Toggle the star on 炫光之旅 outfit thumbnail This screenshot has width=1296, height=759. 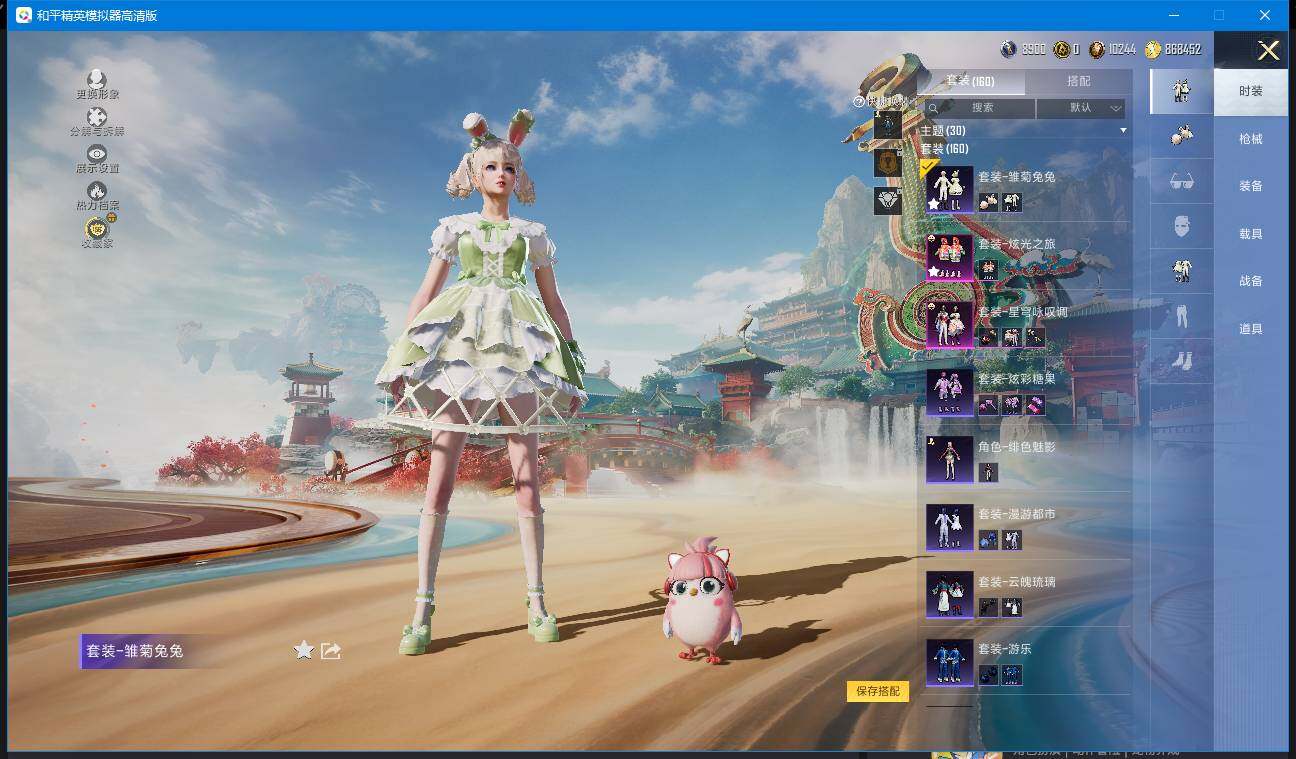tap(933, 271)
